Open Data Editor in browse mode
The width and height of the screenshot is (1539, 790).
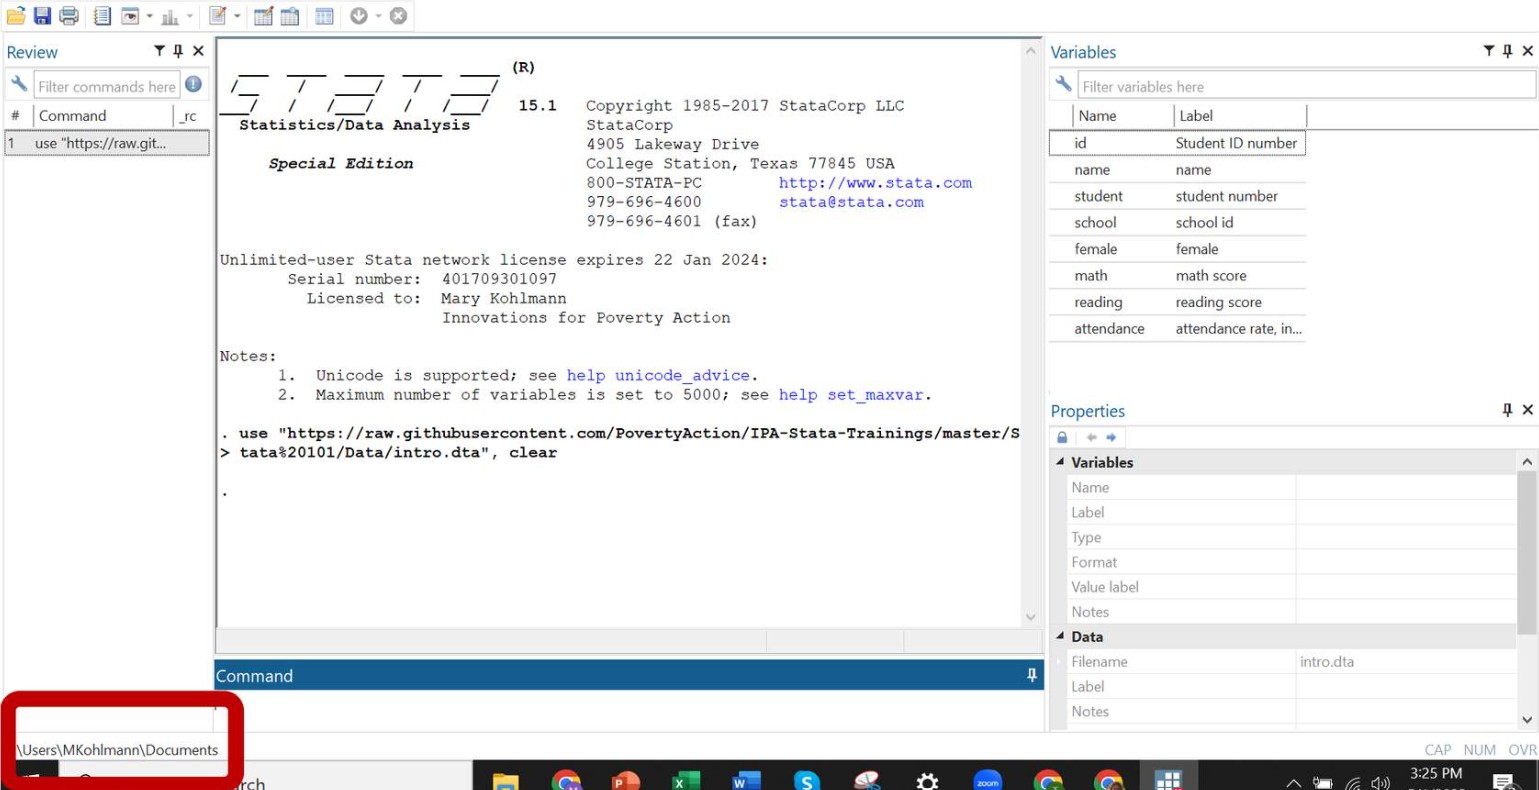(290, 16)
